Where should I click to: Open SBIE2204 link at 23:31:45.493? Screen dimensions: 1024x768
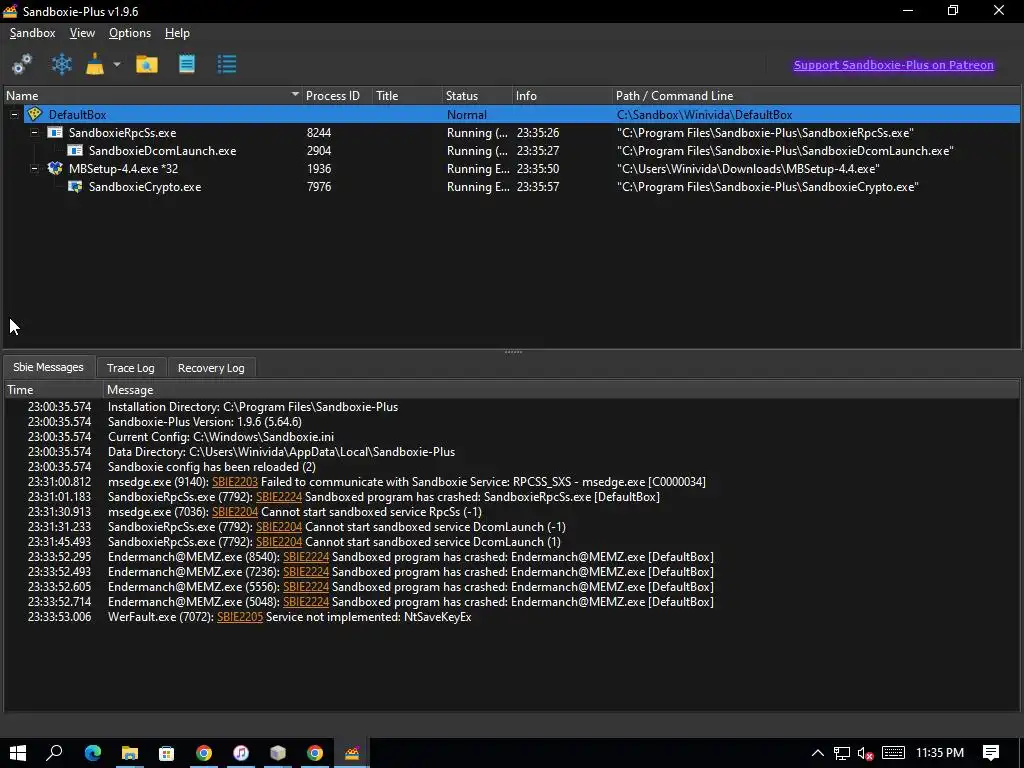(279, 542)
